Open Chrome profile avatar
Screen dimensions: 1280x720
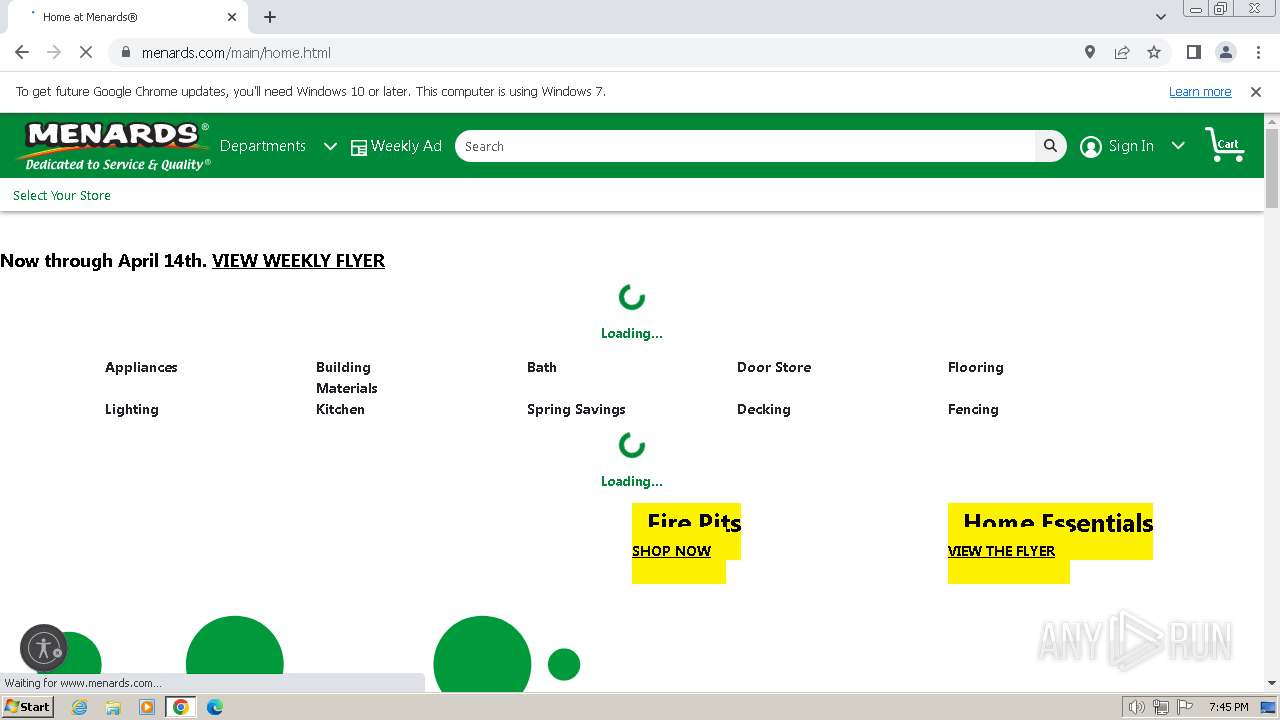click(1226, 52)
